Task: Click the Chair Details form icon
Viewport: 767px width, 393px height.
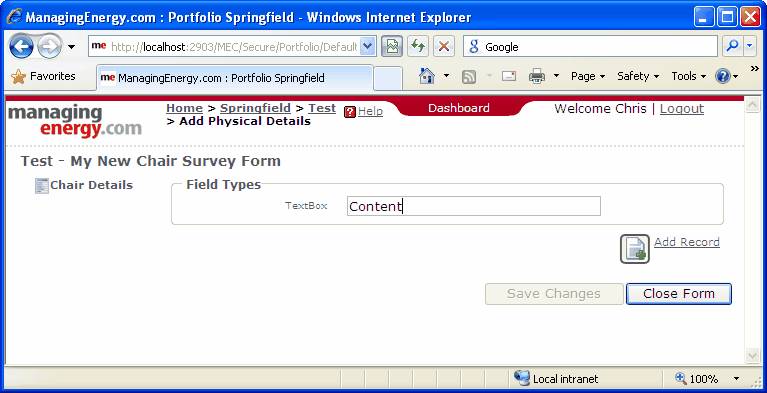Action: (x=42, y=186)
